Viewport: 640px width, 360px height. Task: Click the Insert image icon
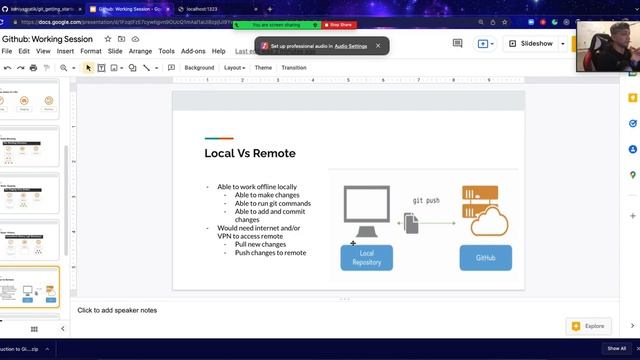coord(114,68)
